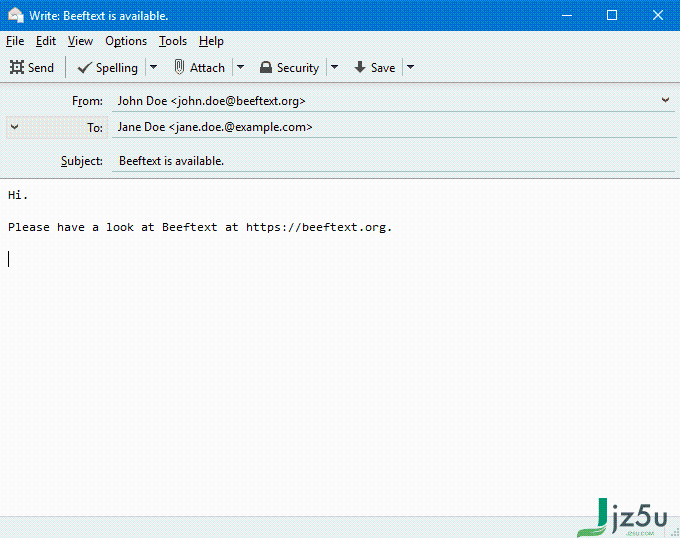Open the File menu

pyautogui.click(x=15, y=41)
